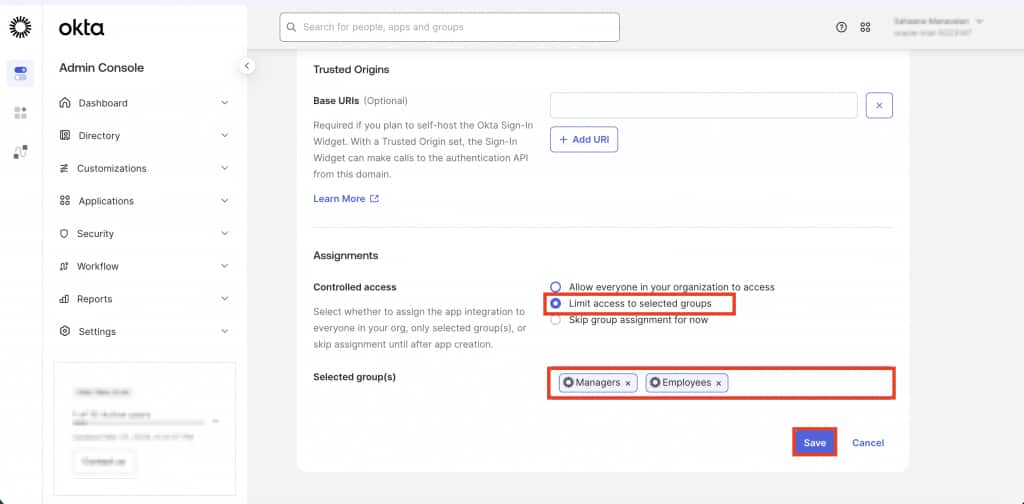Click the okta wordmark
Screen dimensions: 1024x504
coord(81,27)
